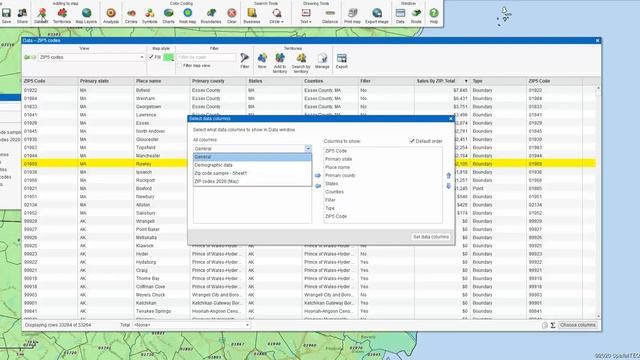Click the Print map icon
This screenshot has width=640, height=360.
coord(352,16)
